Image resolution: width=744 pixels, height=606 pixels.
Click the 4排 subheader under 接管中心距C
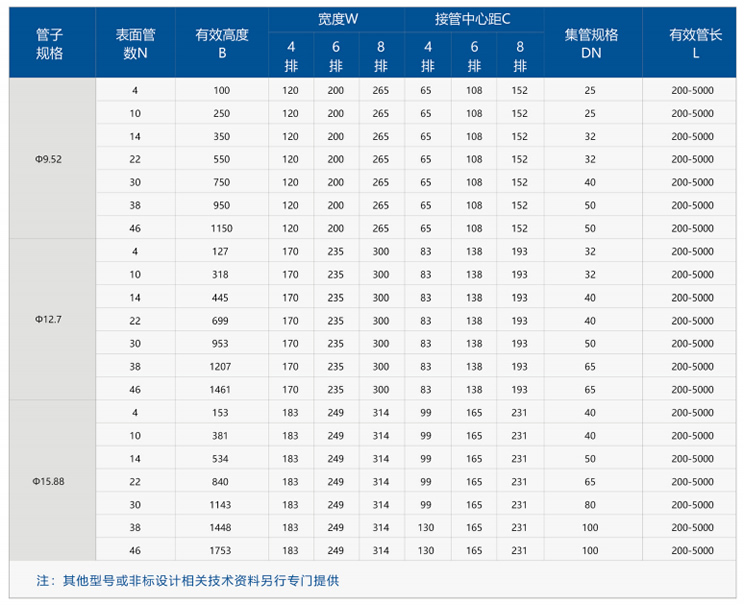tap(428, 56)
